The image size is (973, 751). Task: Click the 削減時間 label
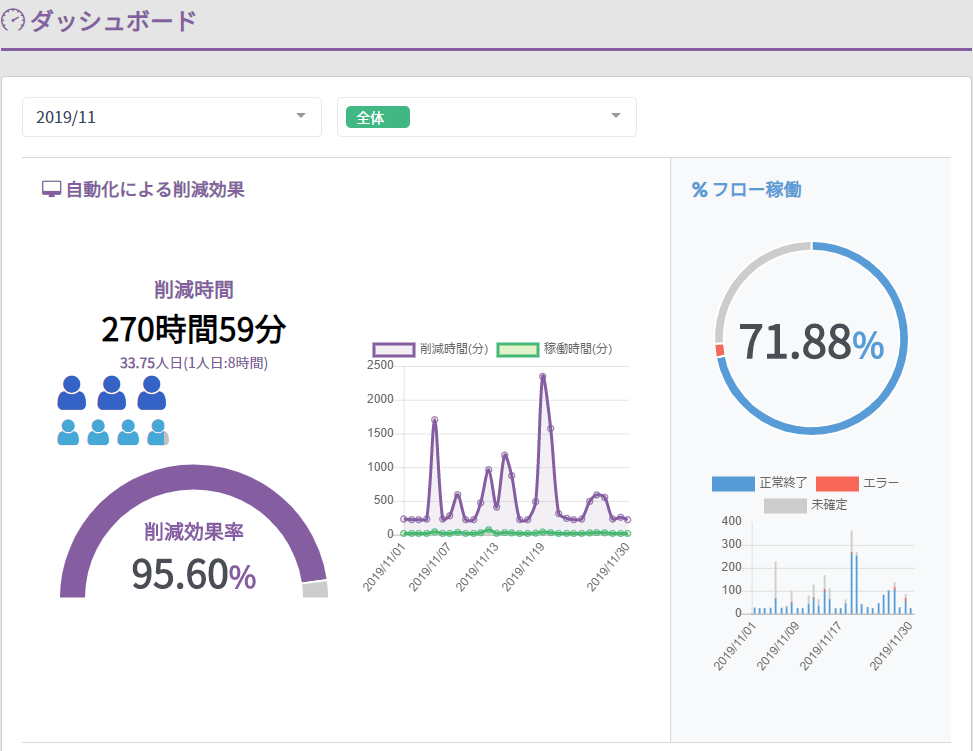click(194, 290)
